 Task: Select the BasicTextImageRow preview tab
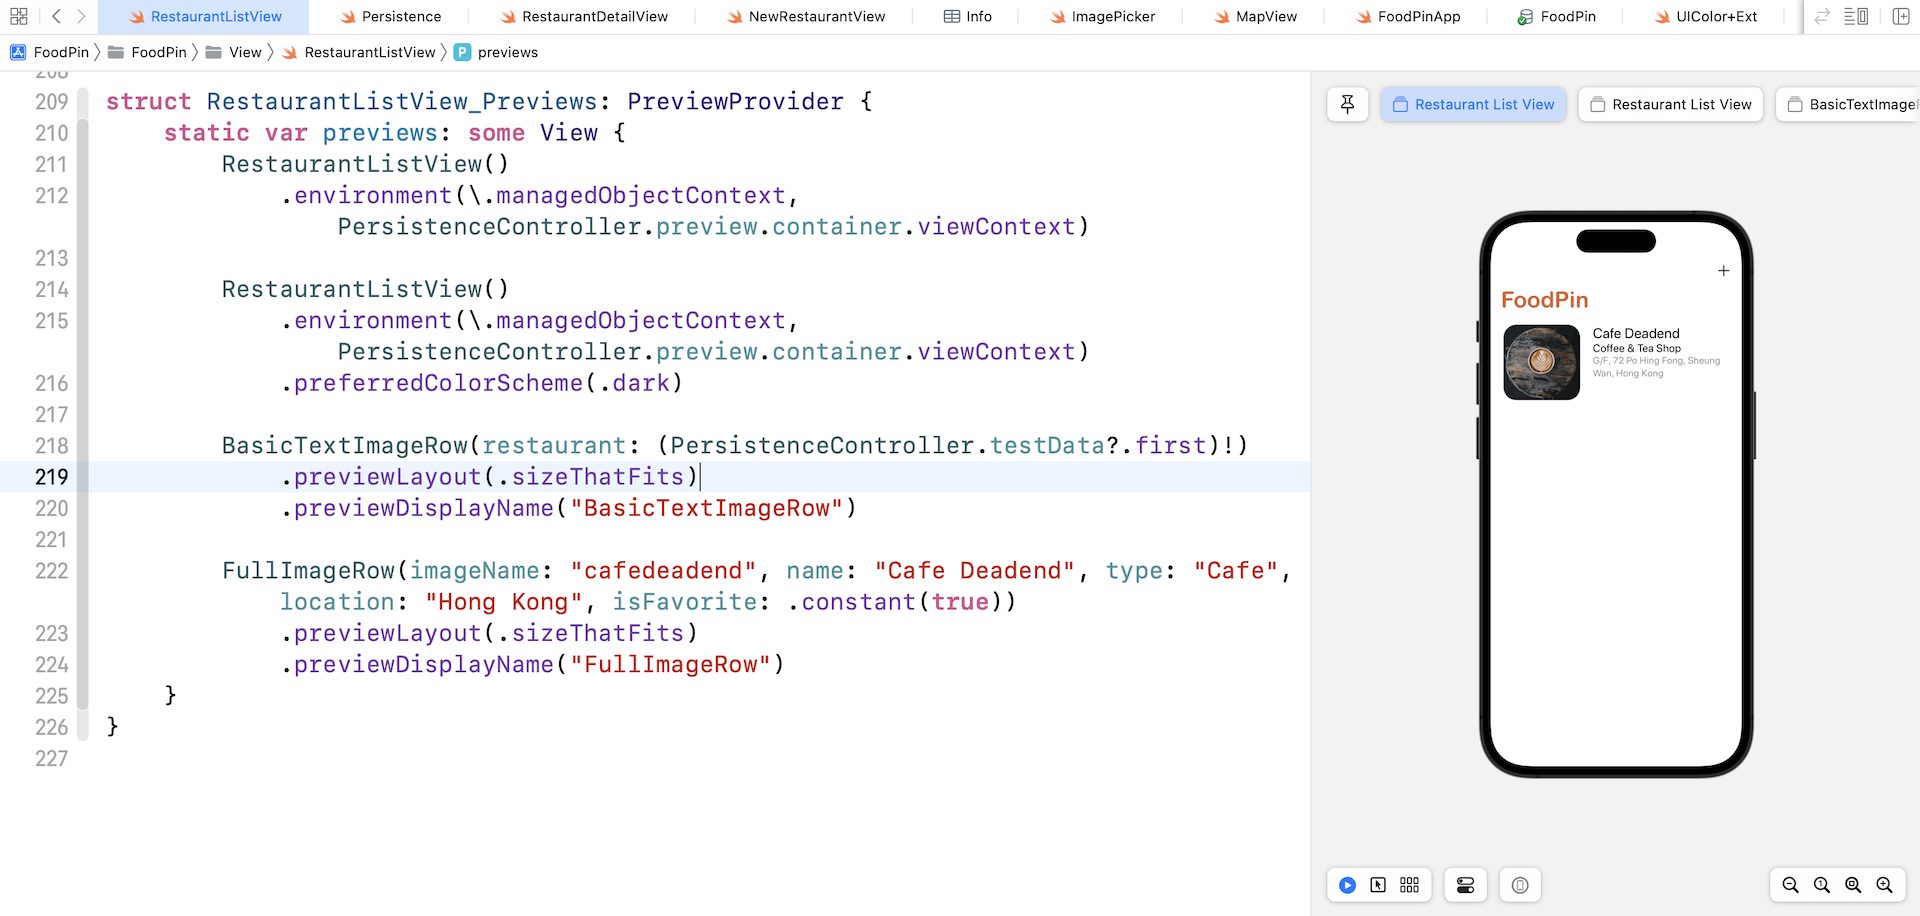point(1851,104)
